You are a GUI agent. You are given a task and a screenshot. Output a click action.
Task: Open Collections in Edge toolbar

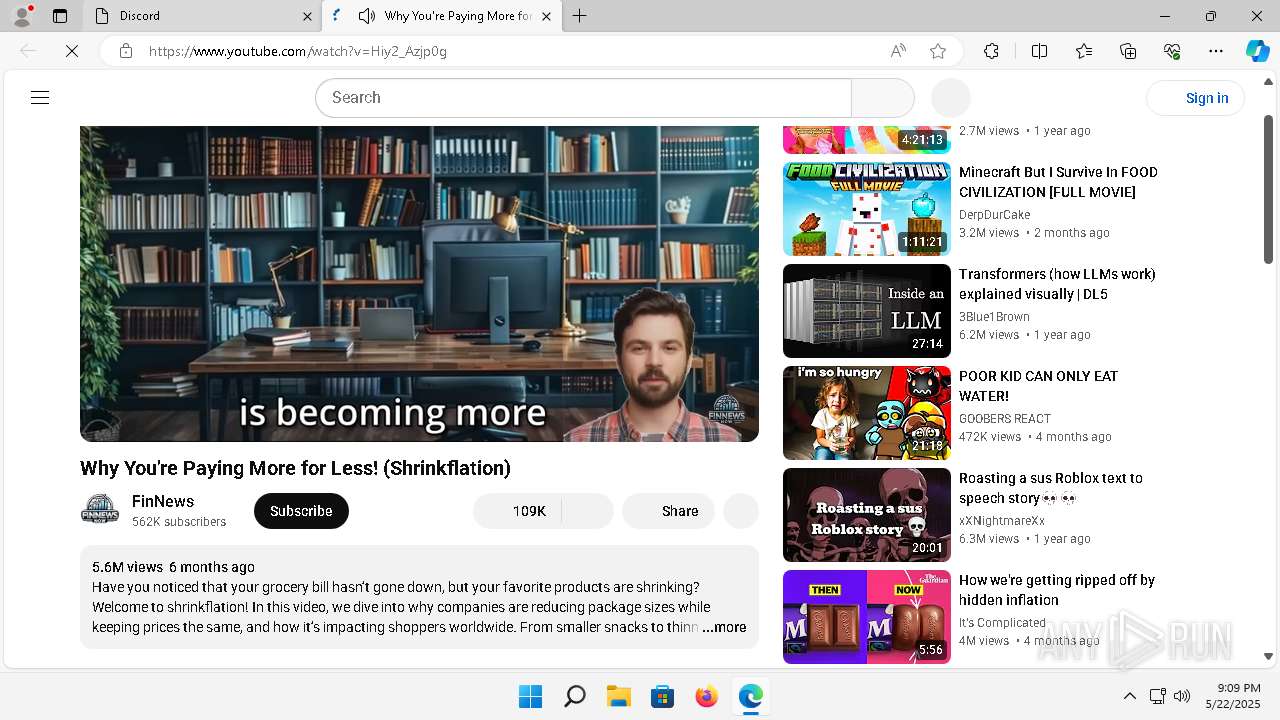coord(1128,51)
